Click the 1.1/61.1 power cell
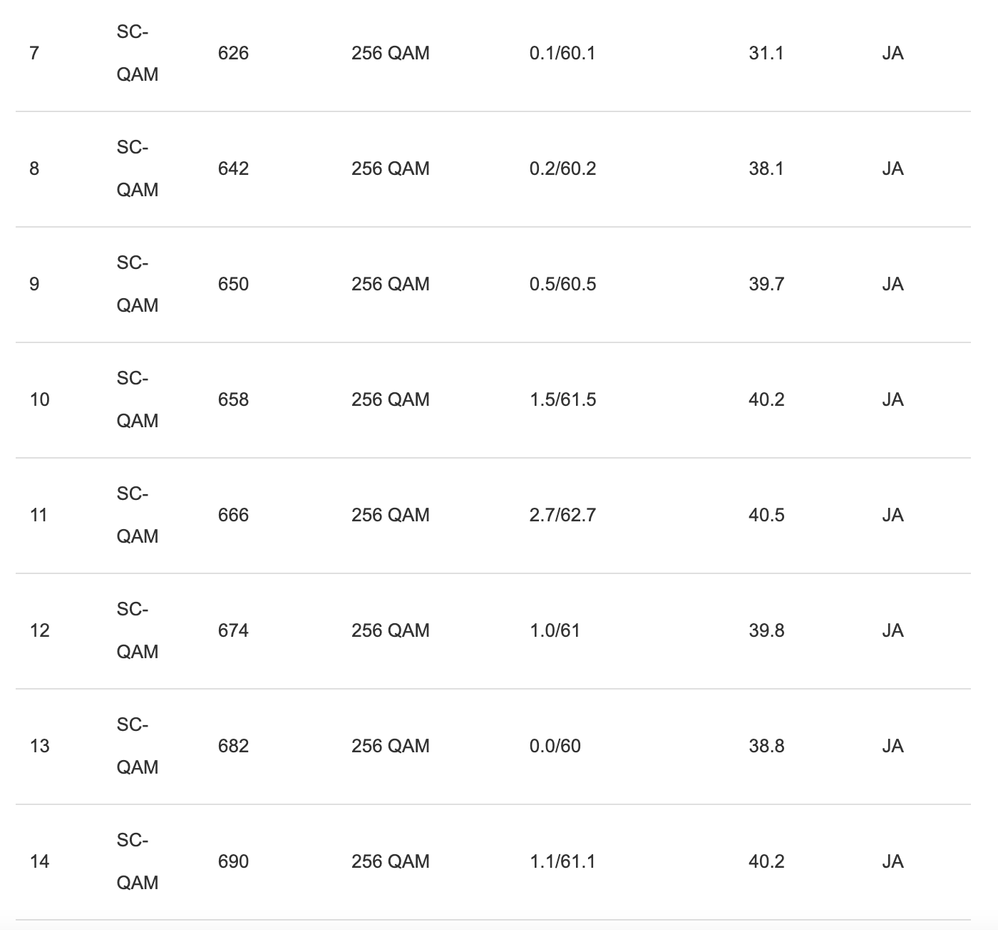The width and height of the screenshot is (998, 930). (562, 862)
